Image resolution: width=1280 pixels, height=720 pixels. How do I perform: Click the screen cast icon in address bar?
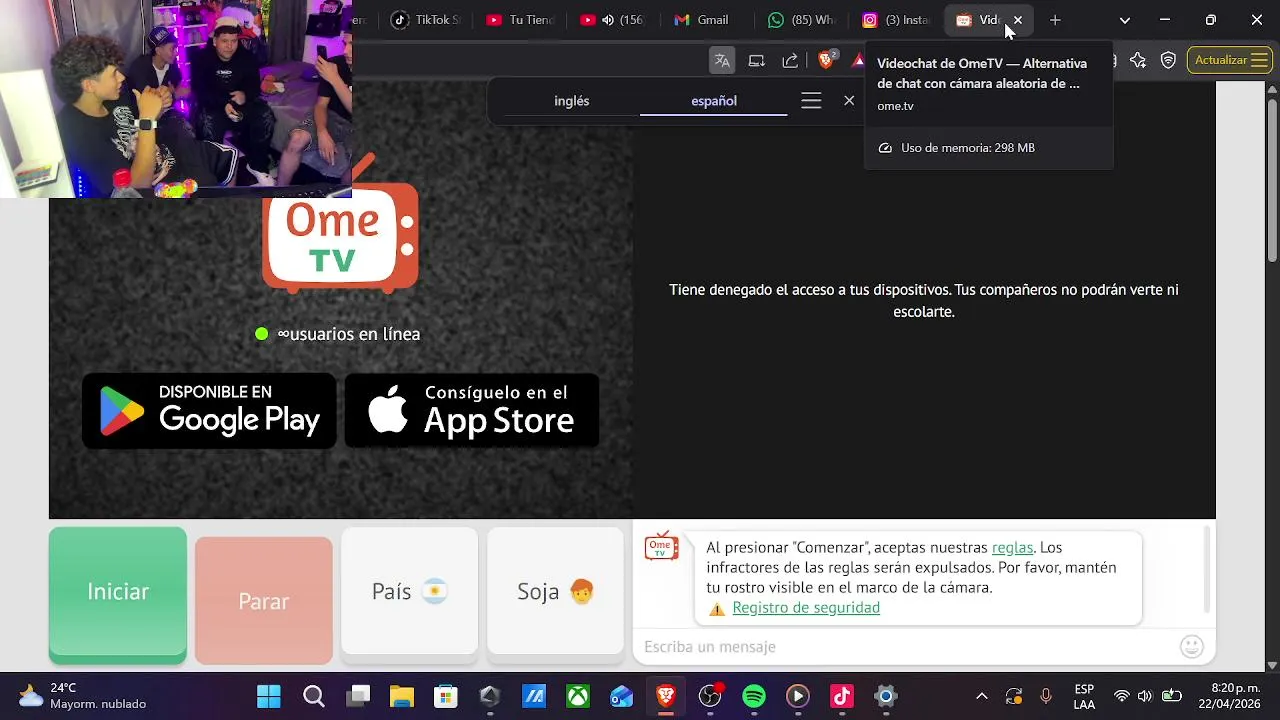point(757,61)
